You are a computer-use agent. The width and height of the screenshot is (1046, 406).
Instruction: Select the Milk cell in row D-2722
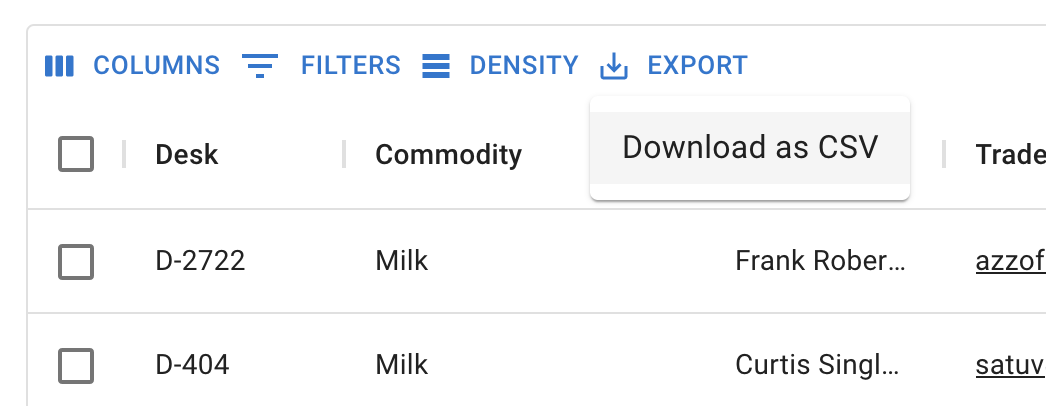[x=402, y=261]
